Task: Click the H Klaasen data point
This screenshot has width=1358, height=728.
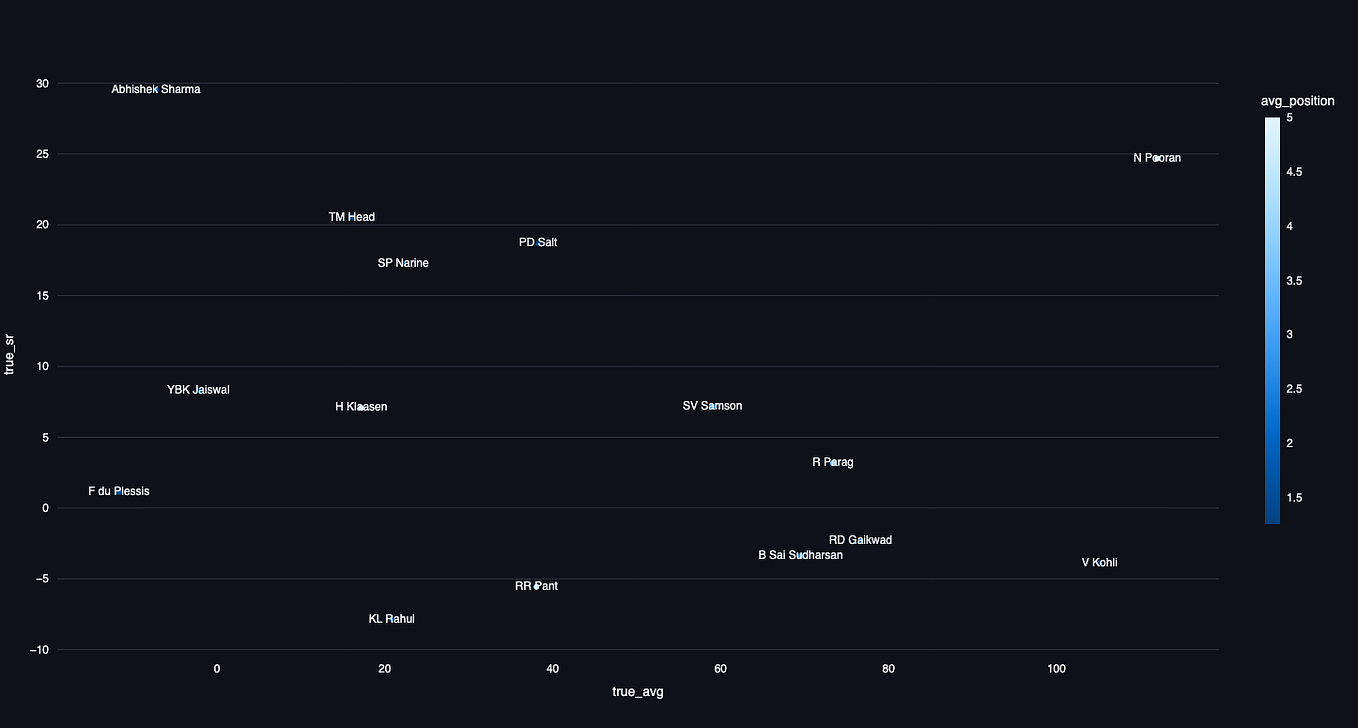Action: pyautogui.click(x=361, y=406)
